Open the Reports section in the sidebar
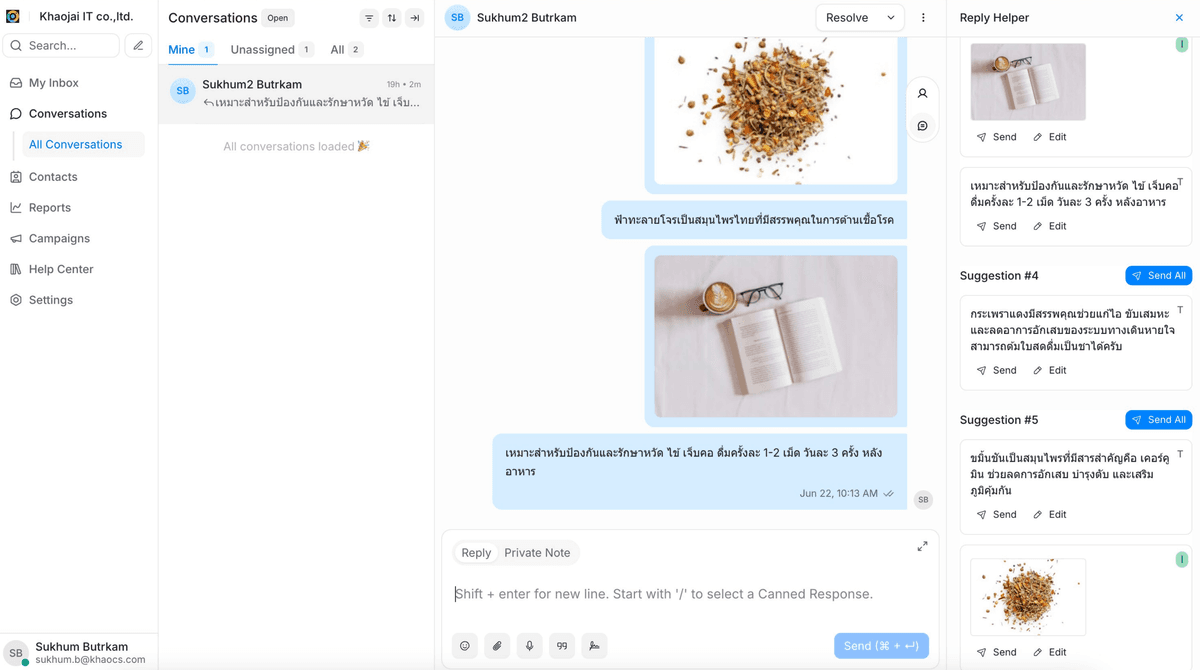 [52, 207]
